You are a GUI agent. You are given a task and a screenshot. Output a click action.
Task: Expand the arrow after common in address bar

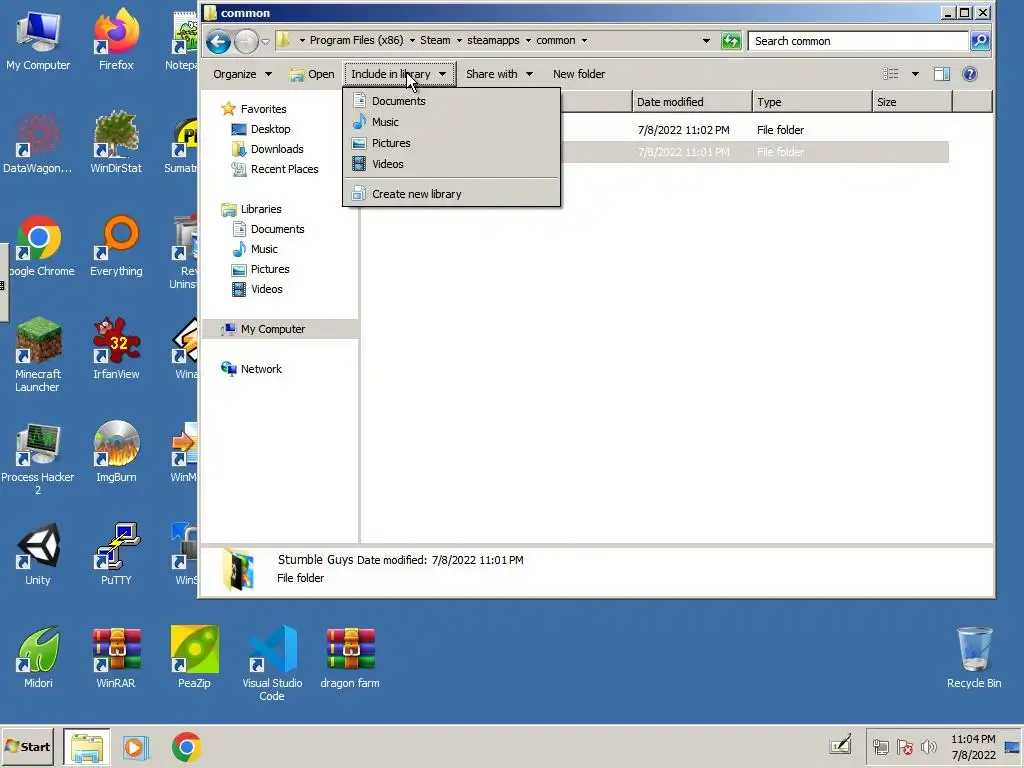pos(584,40)
